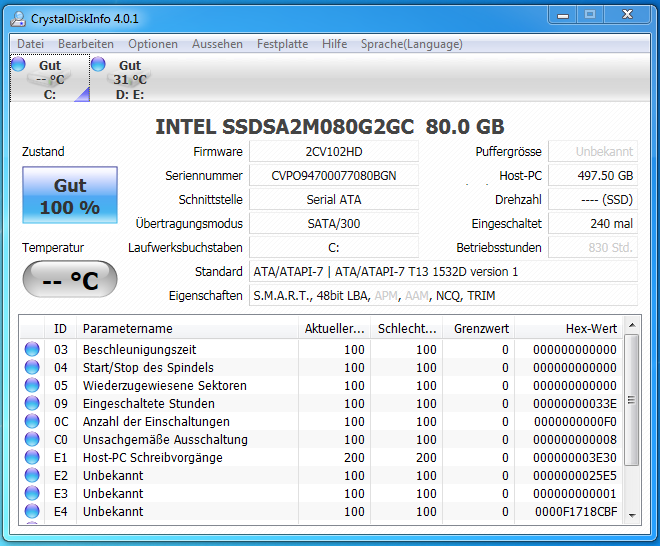This screenshot has width=660, height=546.
Task: Click status icon for row E3
Action: coord(32,493)
